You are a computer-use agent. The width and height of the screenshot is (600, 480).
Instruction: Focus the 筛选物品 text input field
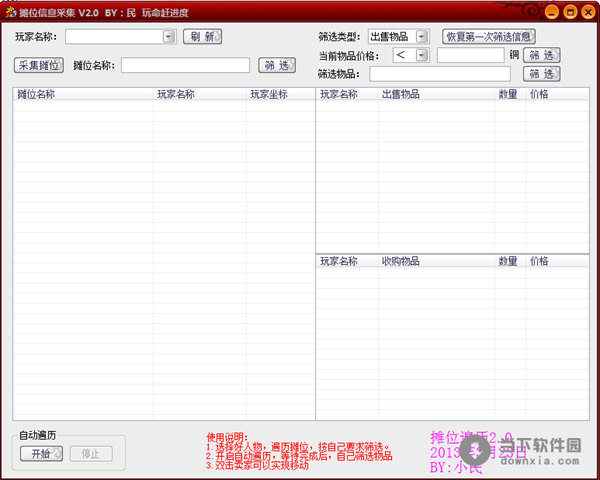pyautogui.click(x=439, y=74)
